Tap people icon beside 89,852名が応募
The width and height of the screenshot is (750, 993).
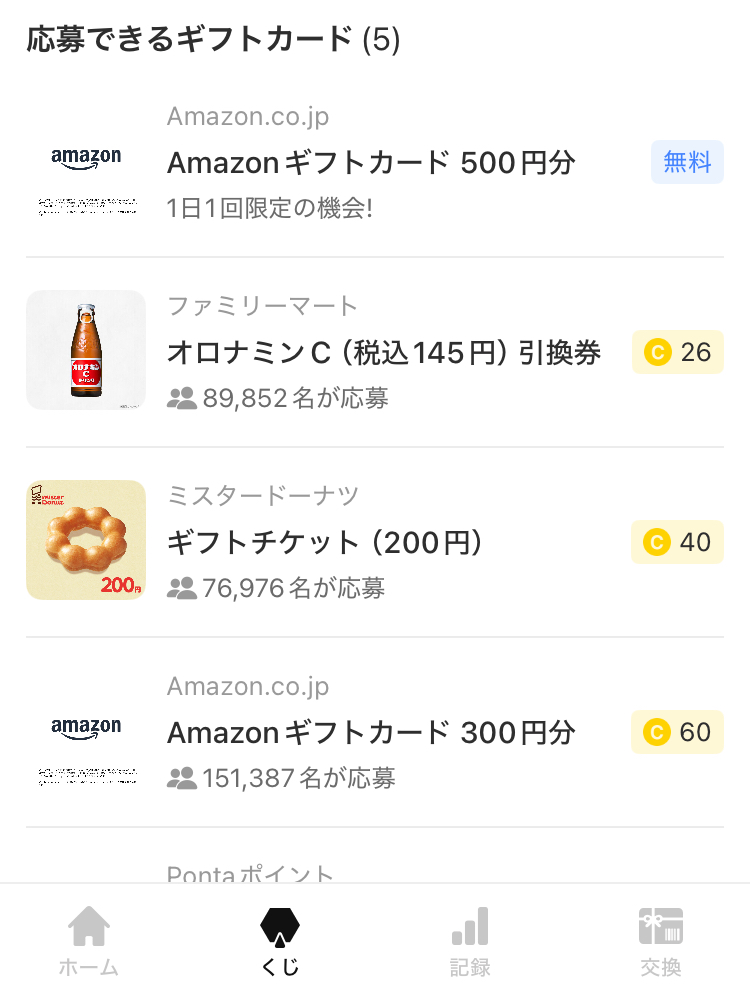pos(182,398)
